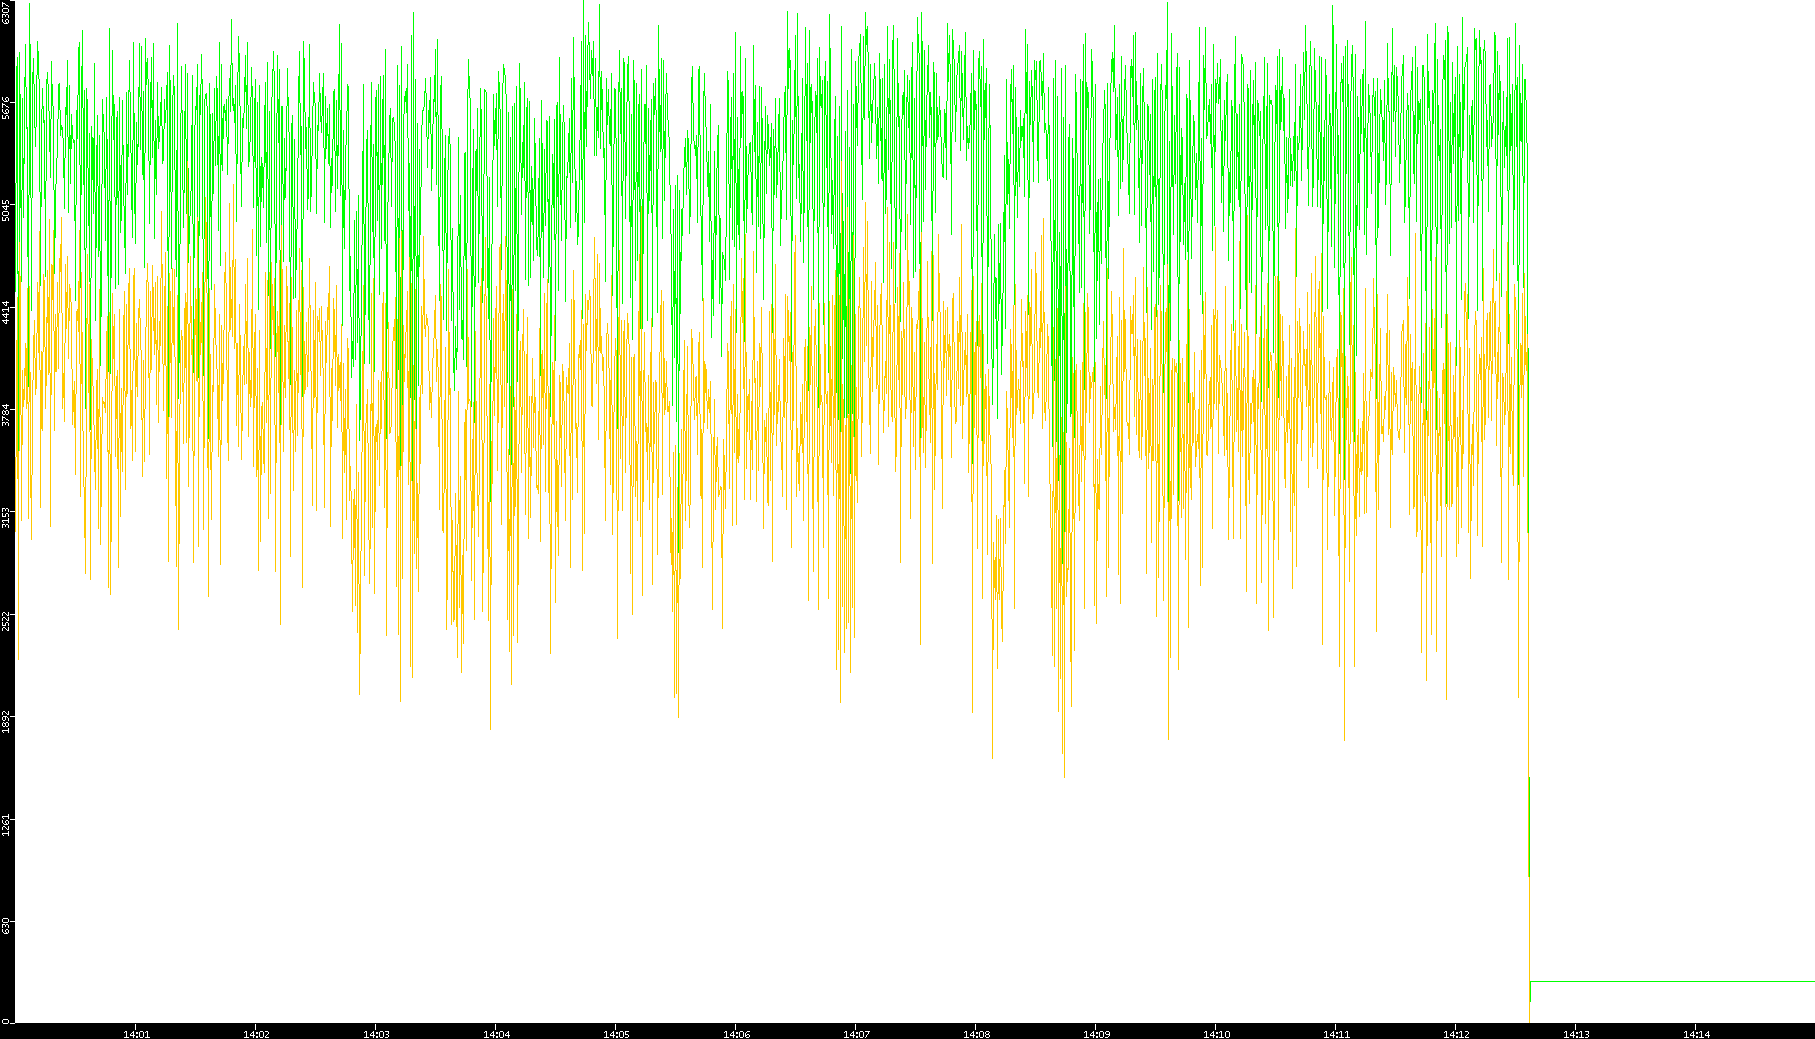The height and width of the screenshot is (1039, 1815).
Task: Click the 14:03 label on the time axis
Action: click(x=376, y=1034)
